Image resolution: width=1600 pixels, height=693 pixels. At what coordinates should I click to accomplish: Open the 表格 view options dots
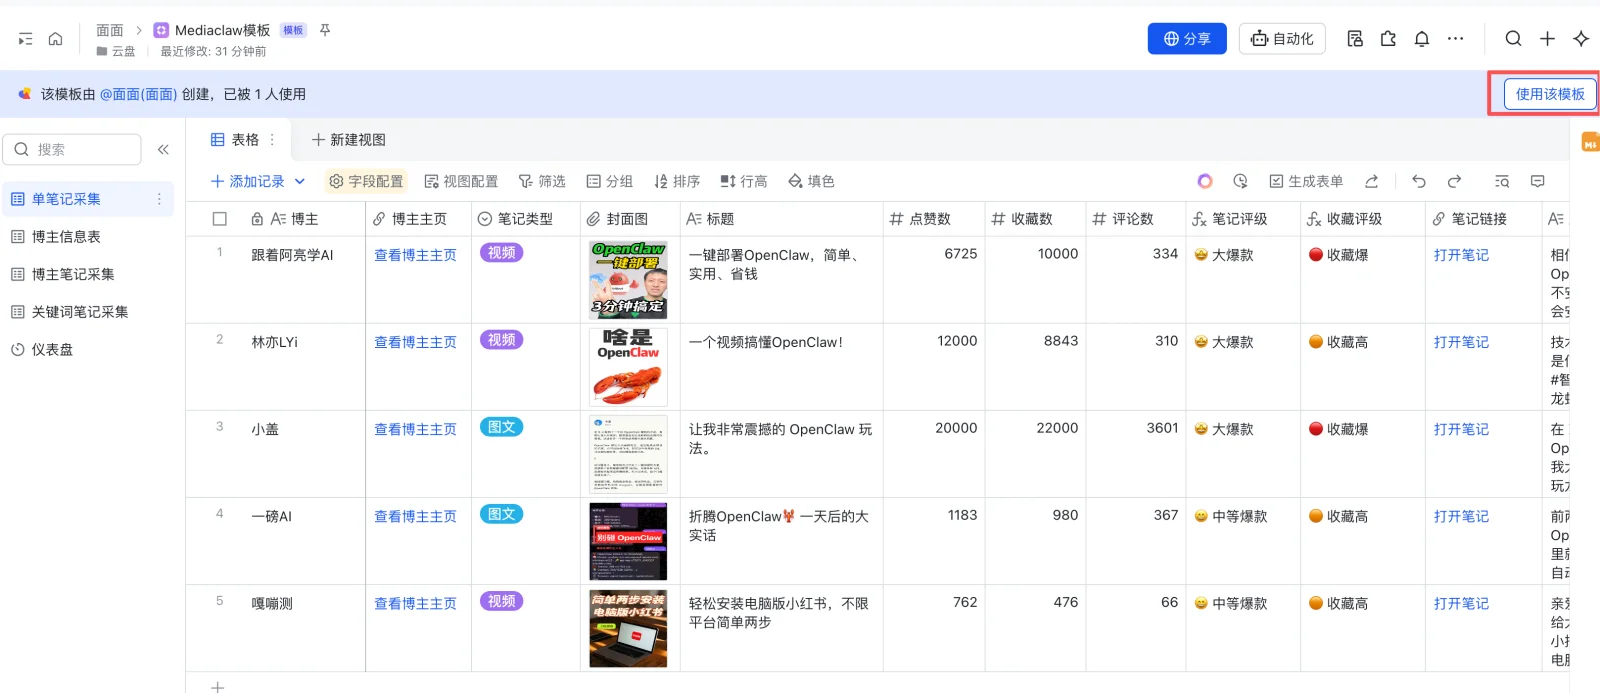[272, 140]
